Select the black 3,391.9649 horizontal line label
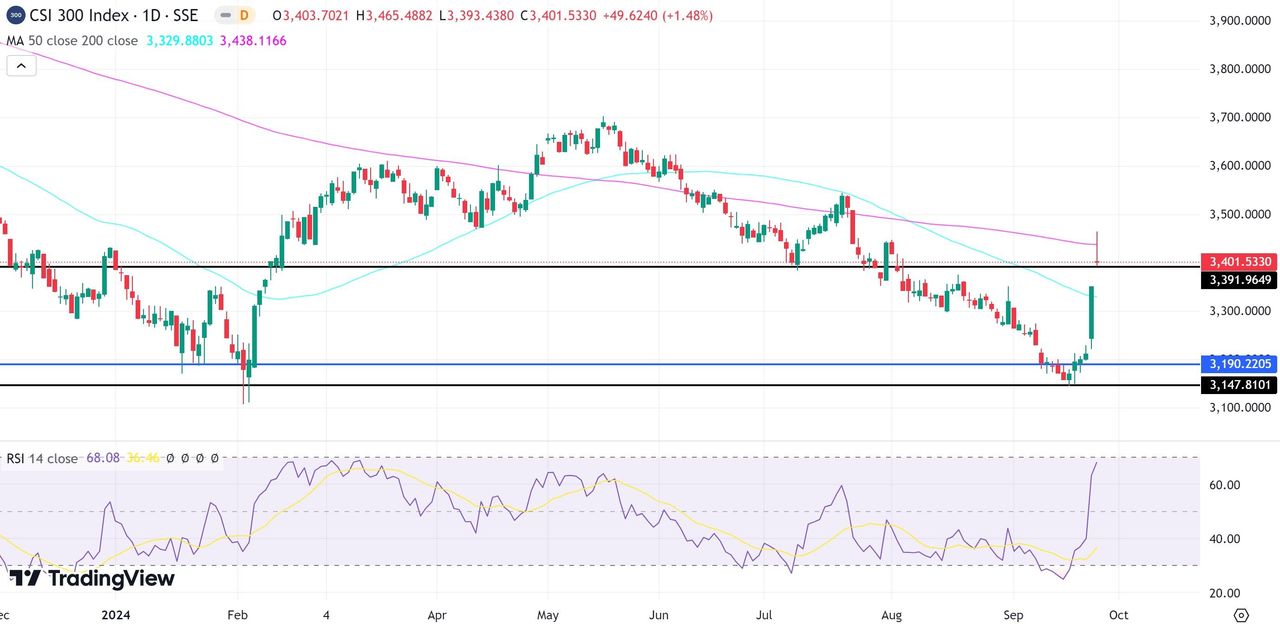Viewport: 1280px width, 626px height. coord(1238,280)
